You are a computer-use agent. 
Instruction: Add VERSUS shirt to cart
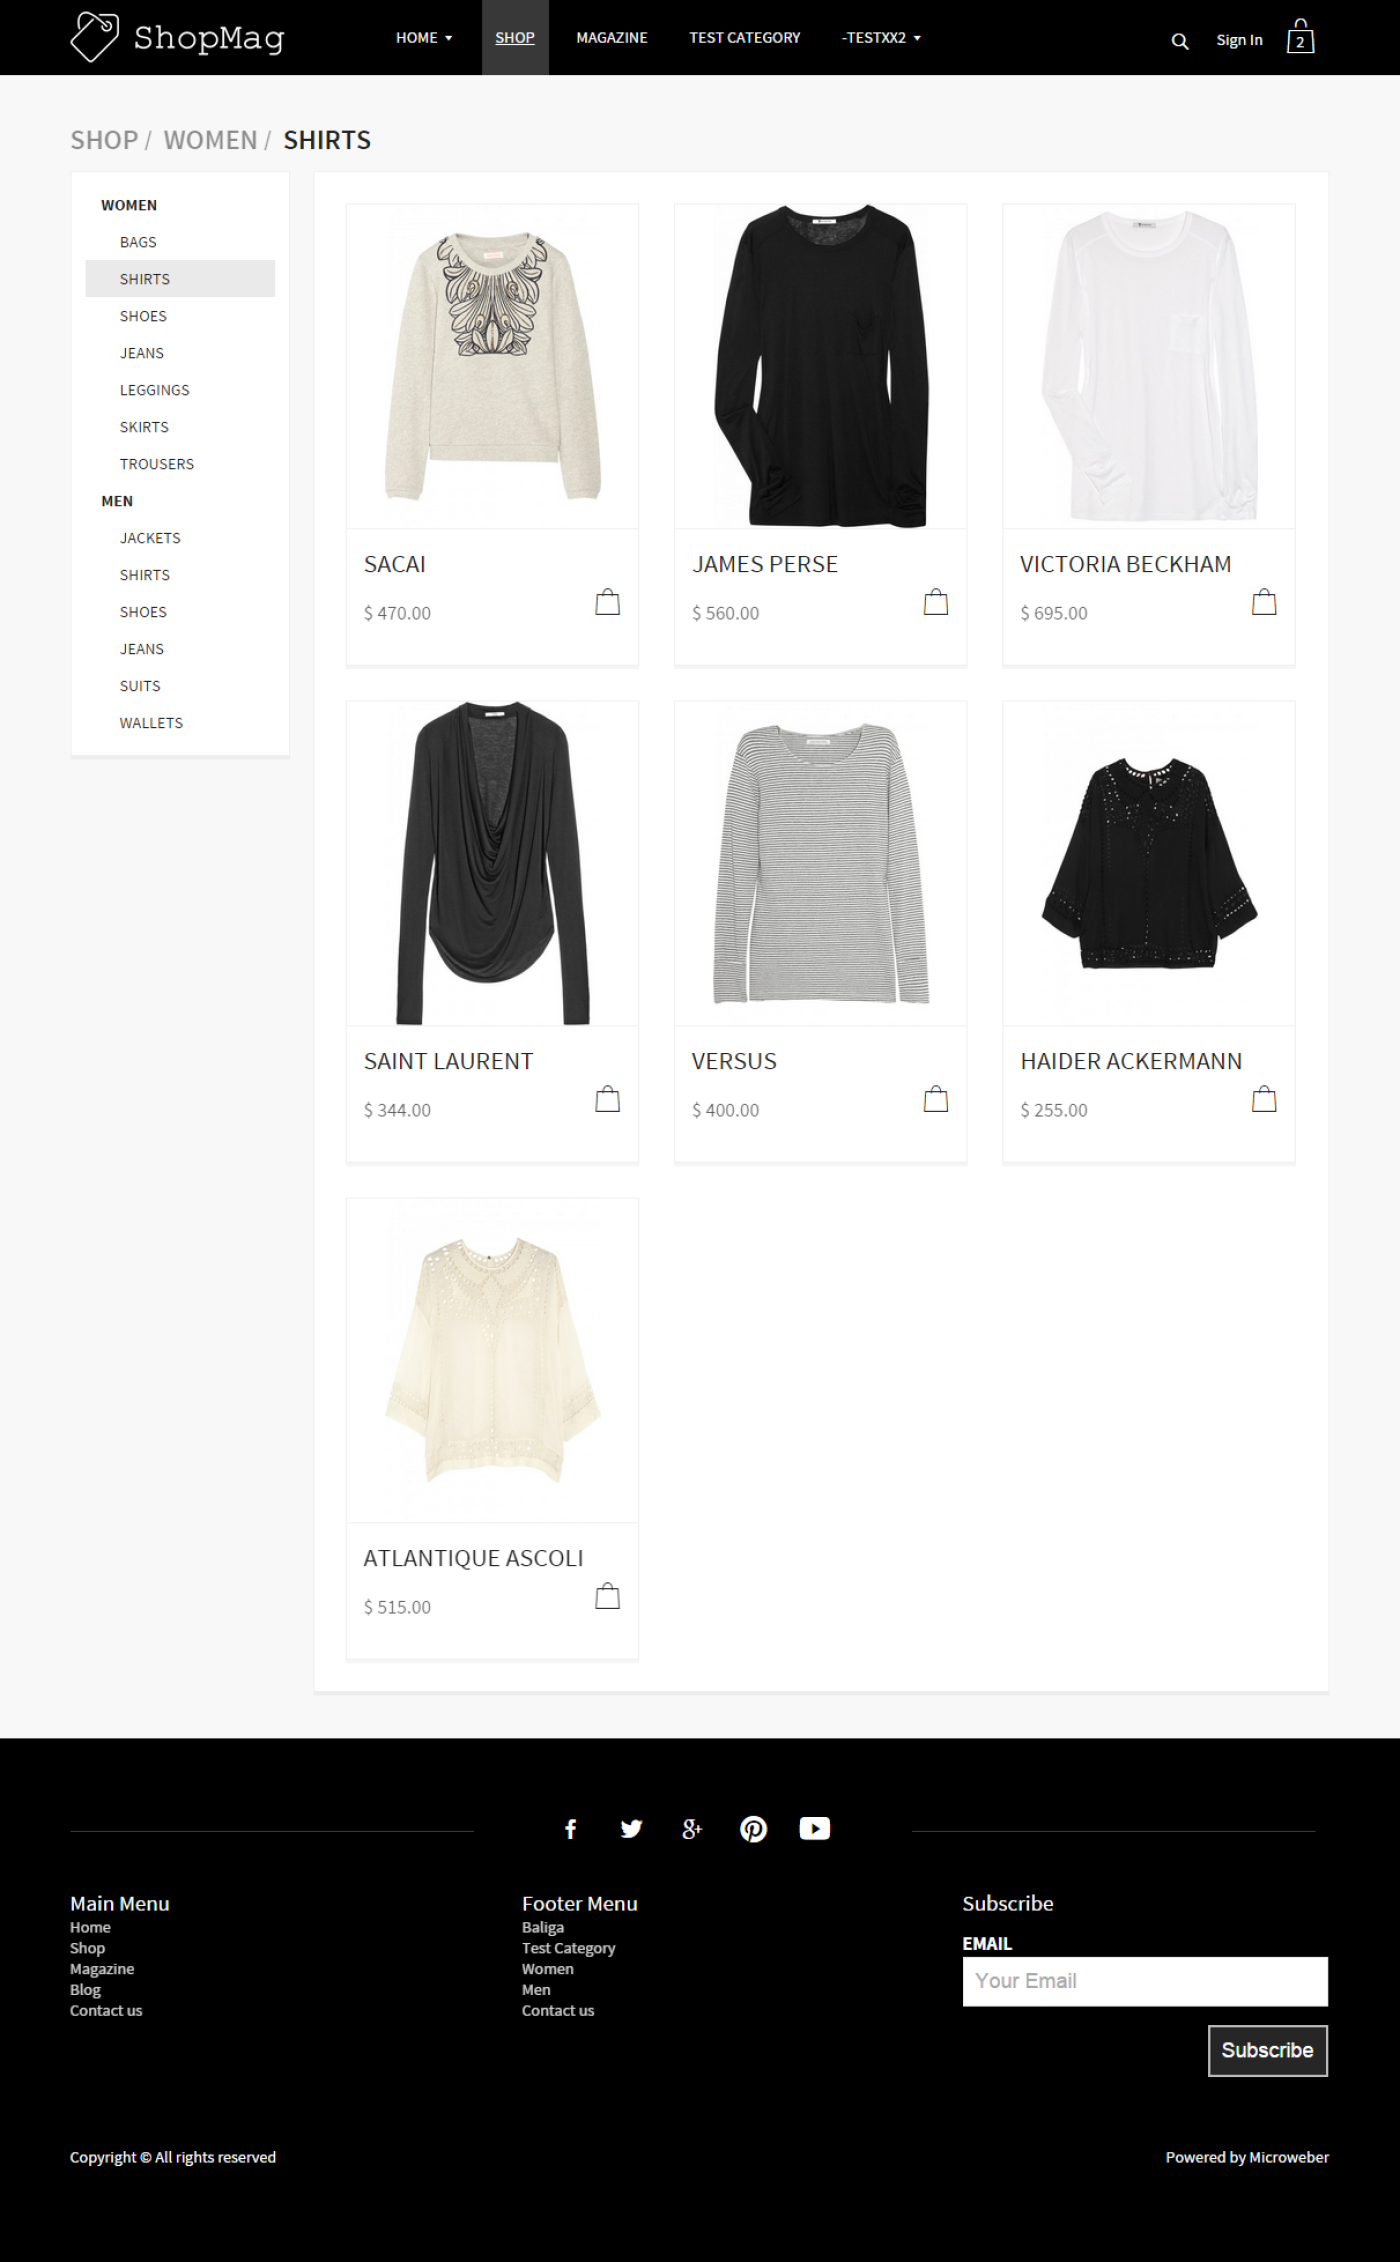coord(936,1099)
